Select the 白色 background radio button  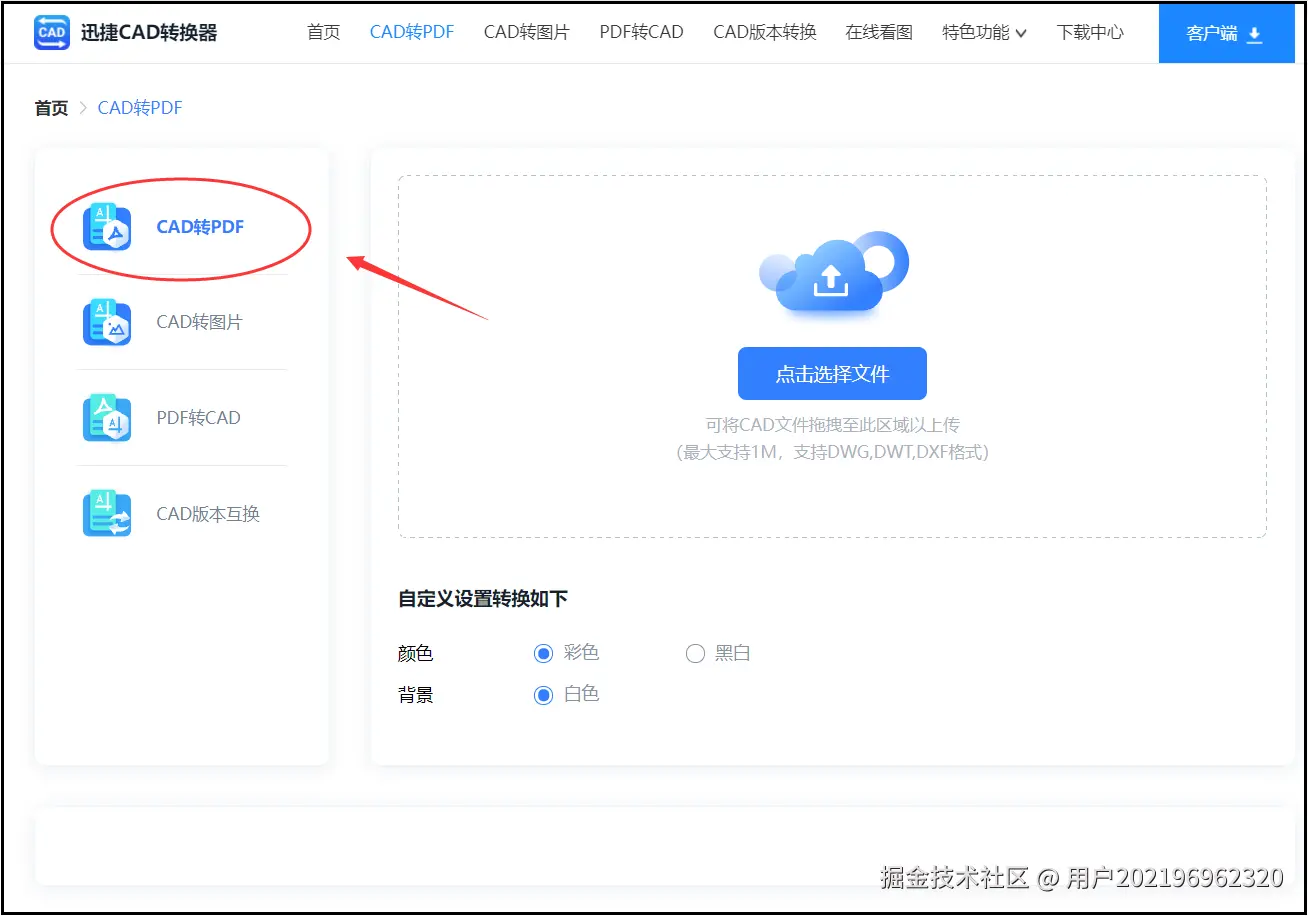pyautogui.click(x=543, y=695)
